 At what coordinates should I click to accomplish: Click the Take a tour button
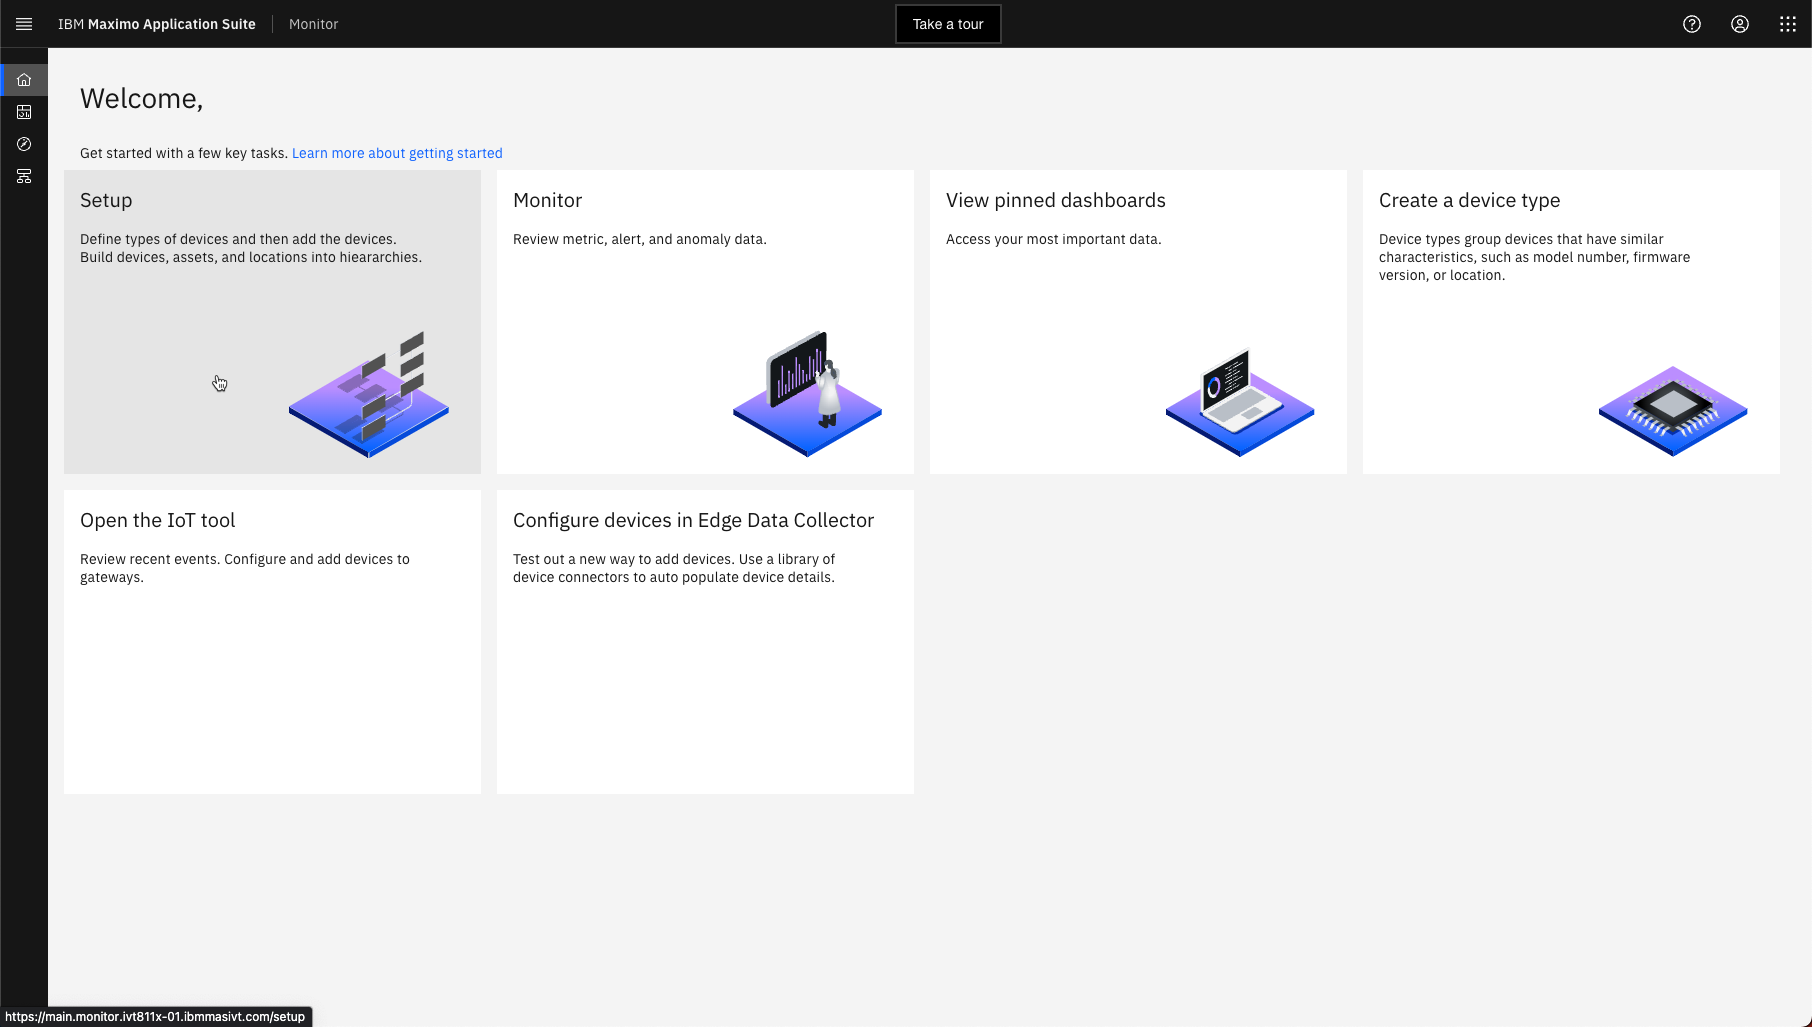click(948, 24)
